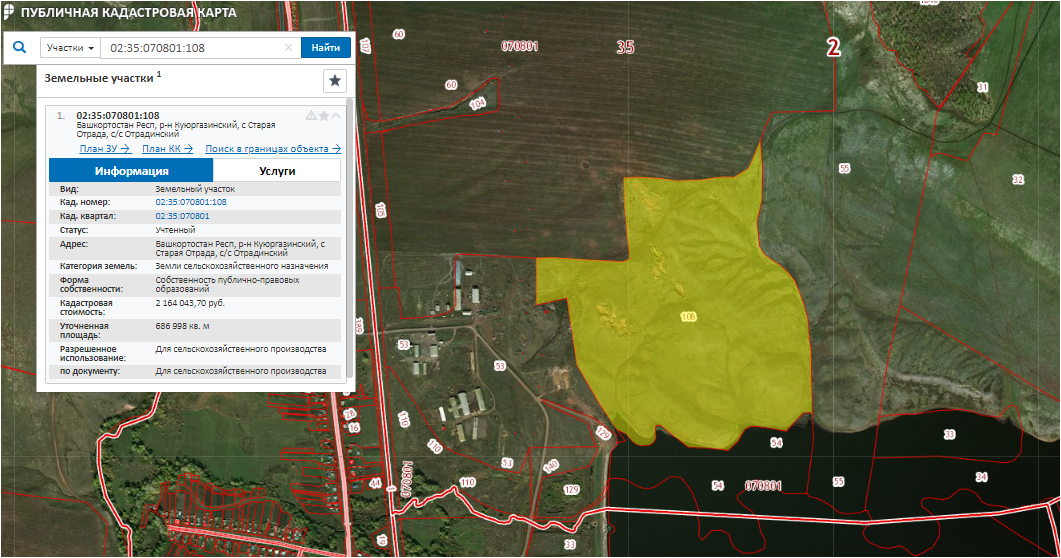The height and width of the screenshot is (558, 1061).
Task: Click cadastral number 02:35:070801:108 value link
Action: [x=190, y=202]
